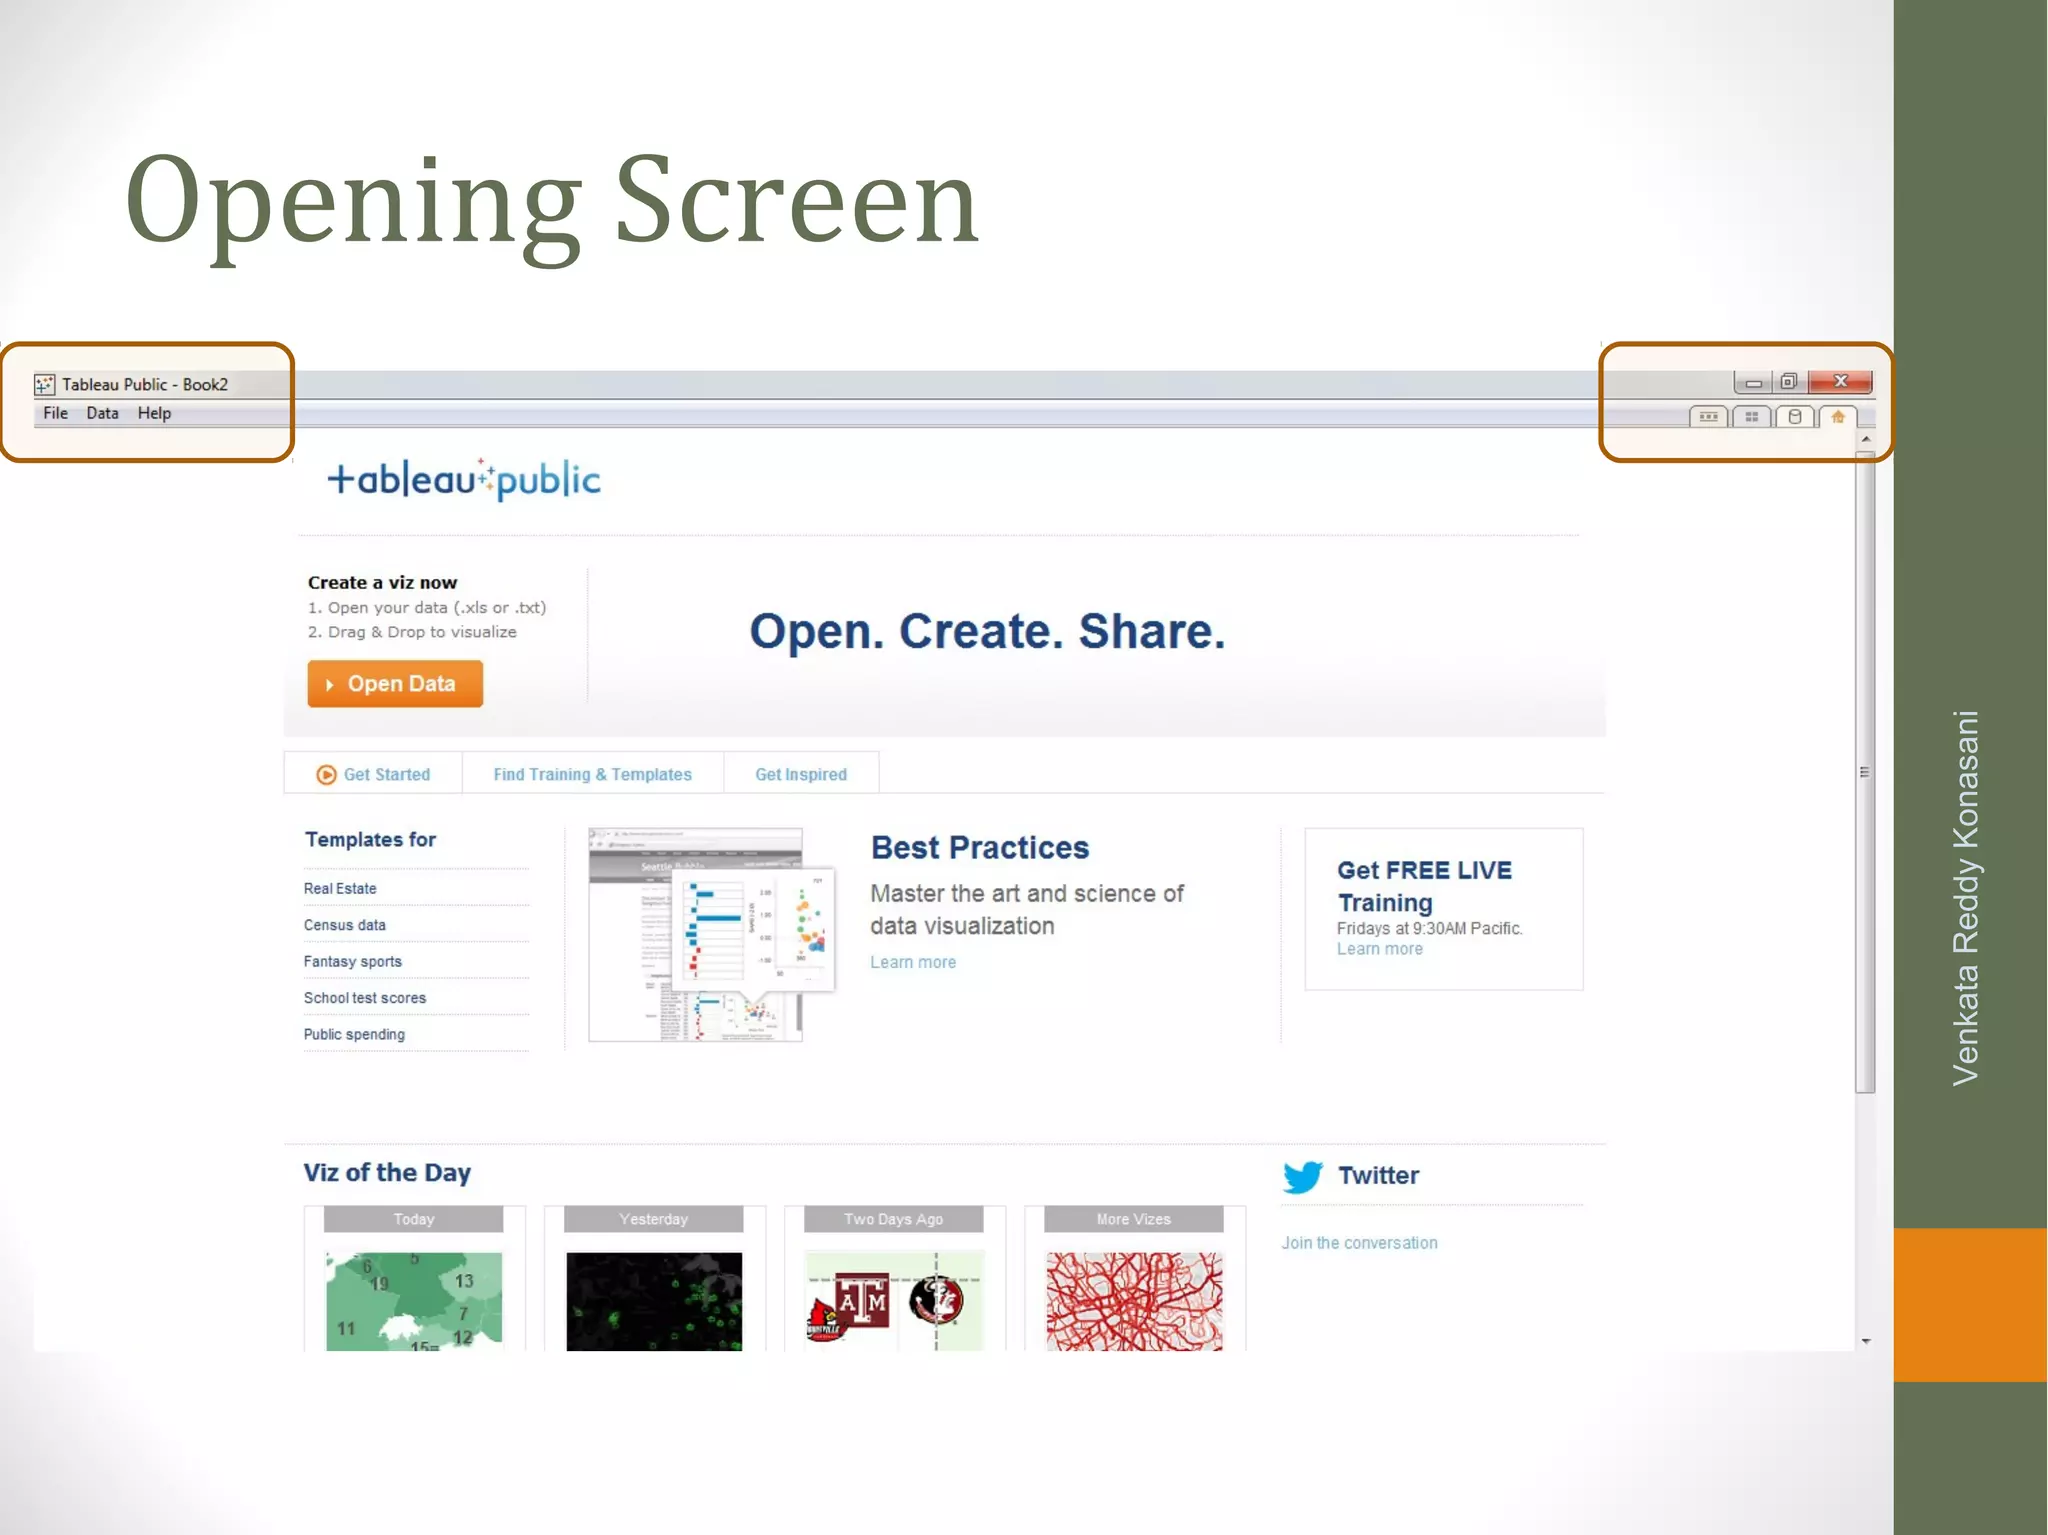Open the Help menu
Viewport: 2048px width, 1535px height.
tap(154, 413)
